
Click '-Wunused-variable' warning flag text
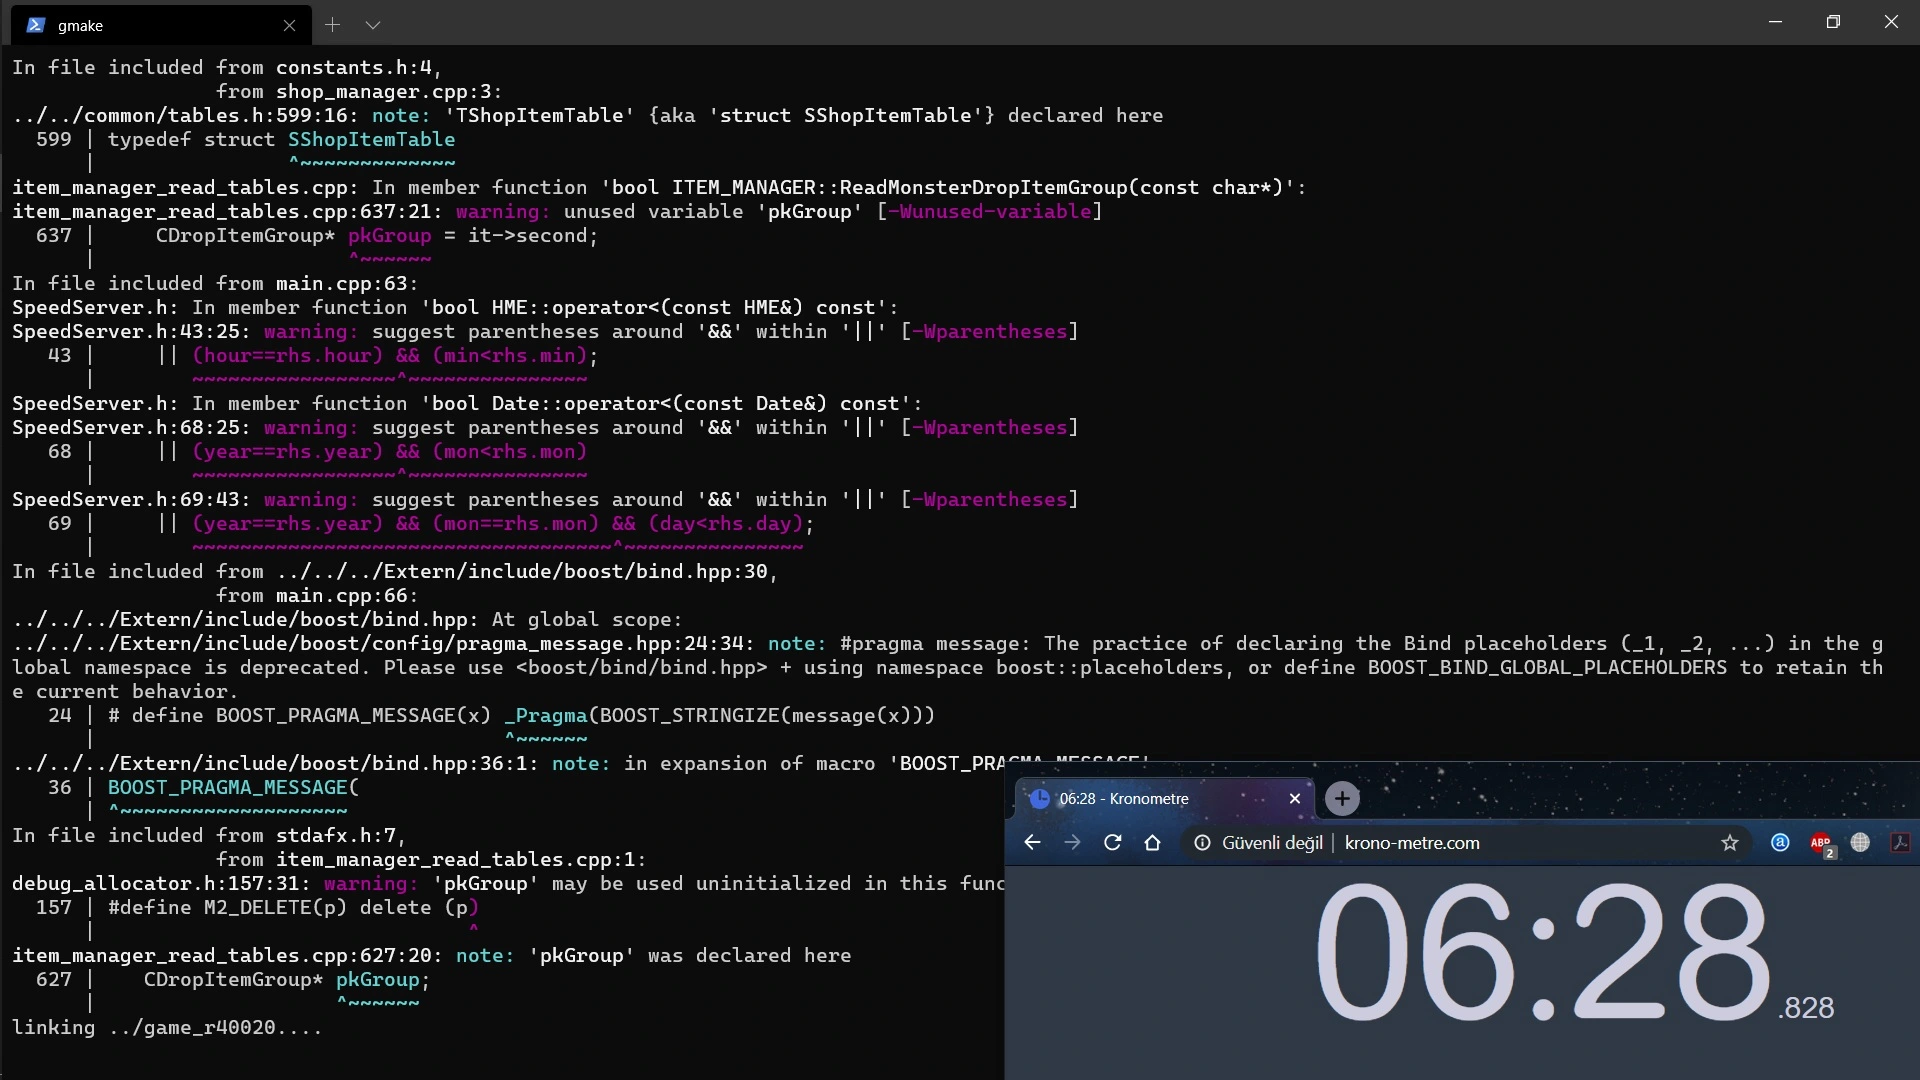[x=989, y=212]
